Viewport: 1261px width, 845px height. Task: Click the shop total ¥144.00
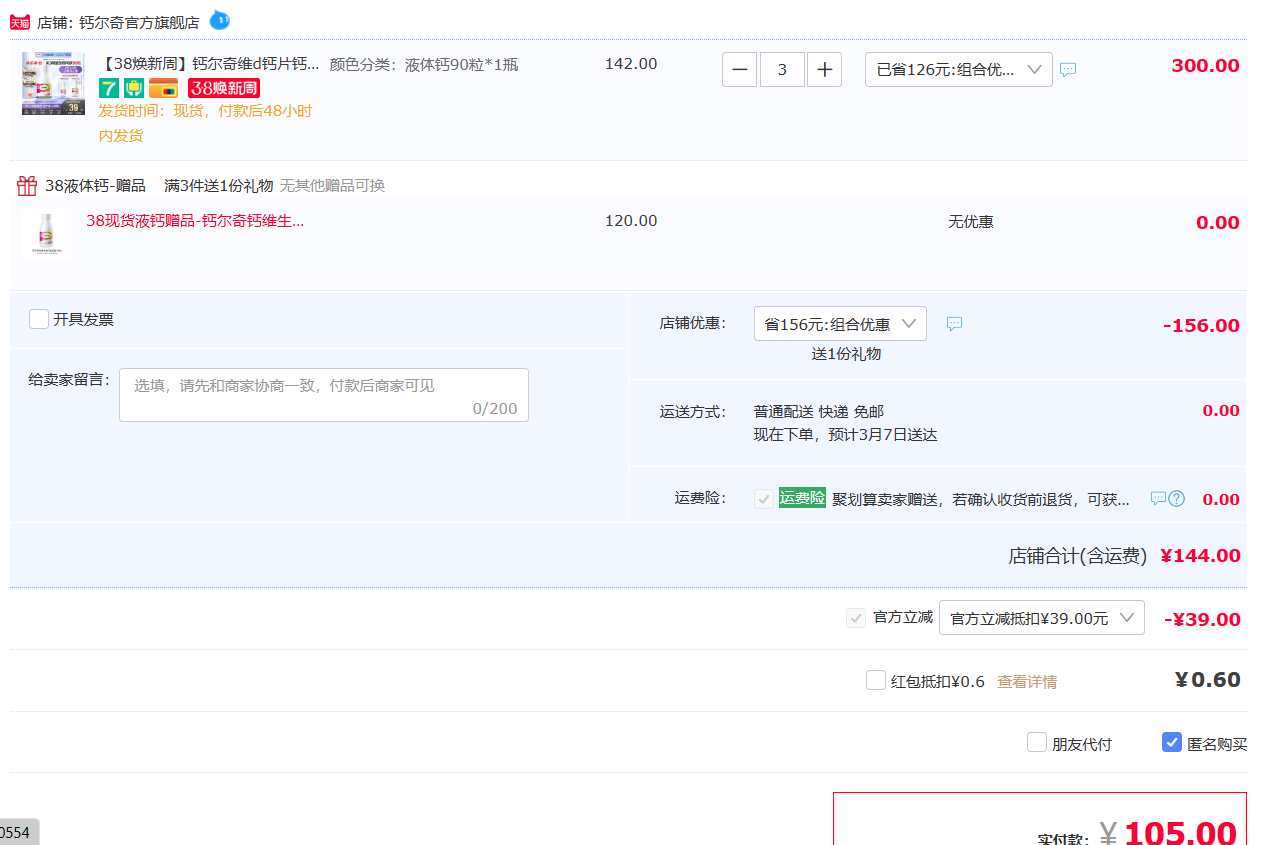point(1200,556)
